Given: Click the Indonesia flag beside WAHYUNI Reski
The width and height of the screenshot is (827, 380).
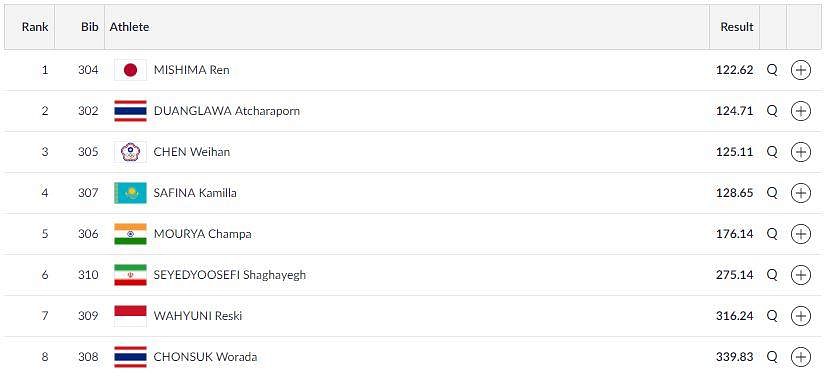Looking at the screenshot, I should tap(130, 316).
